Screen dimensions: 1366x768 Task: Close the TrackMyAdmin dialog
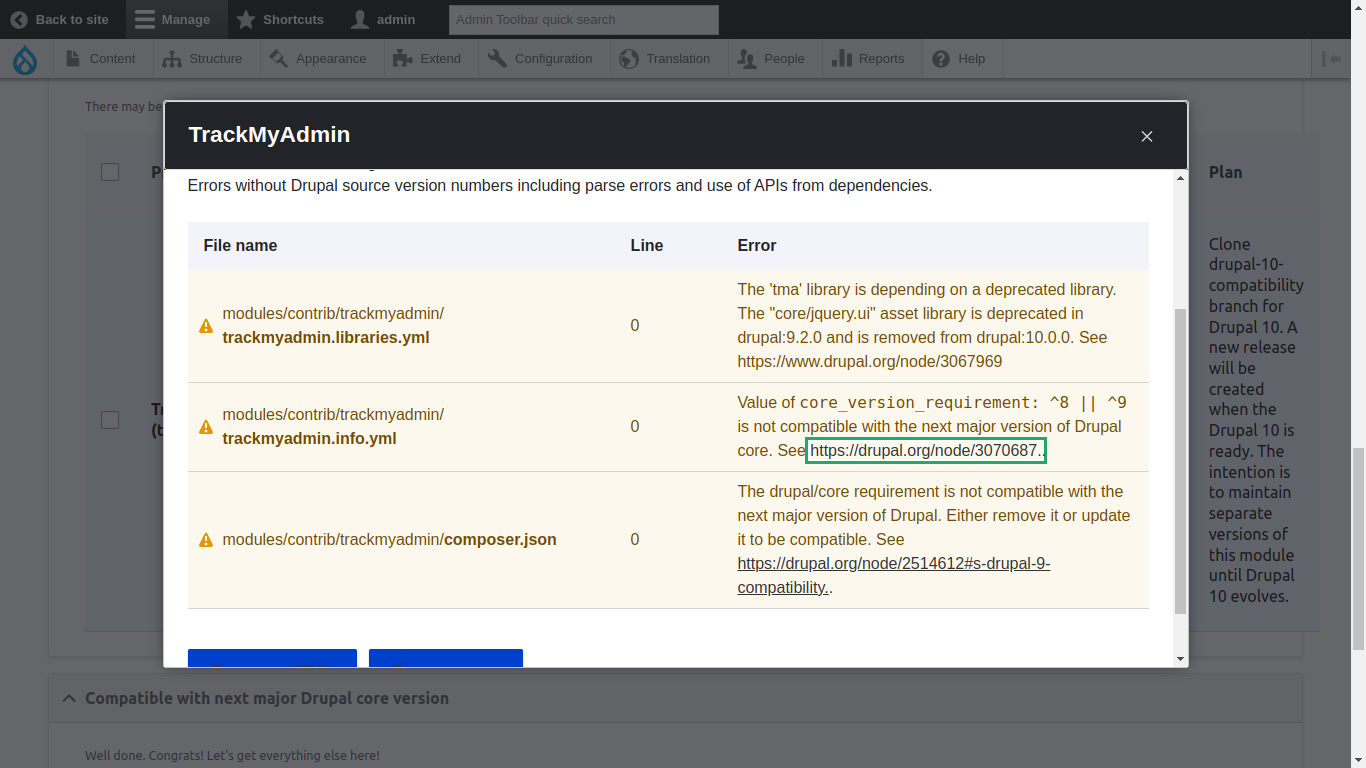click(1147, 136)
